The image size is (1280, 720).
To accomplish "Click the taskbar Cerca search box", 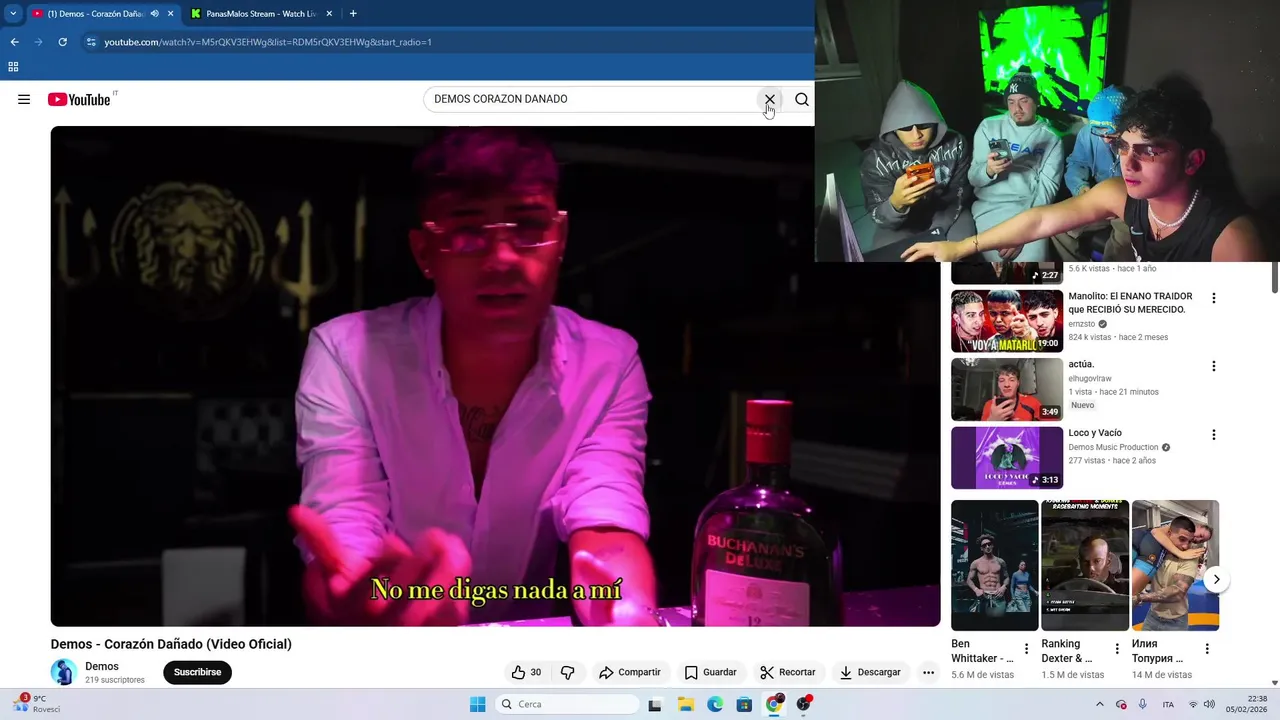I will coord(567,704).
